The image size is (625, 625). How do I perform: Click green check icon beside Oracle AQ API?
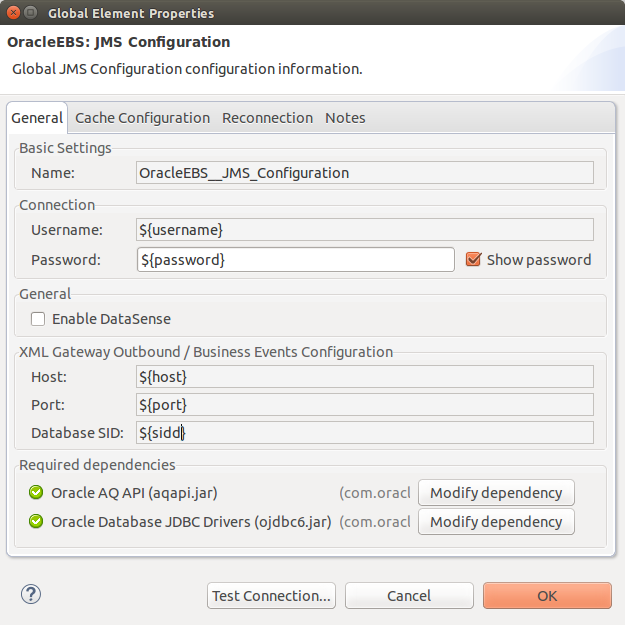click(x=36, y=492)
